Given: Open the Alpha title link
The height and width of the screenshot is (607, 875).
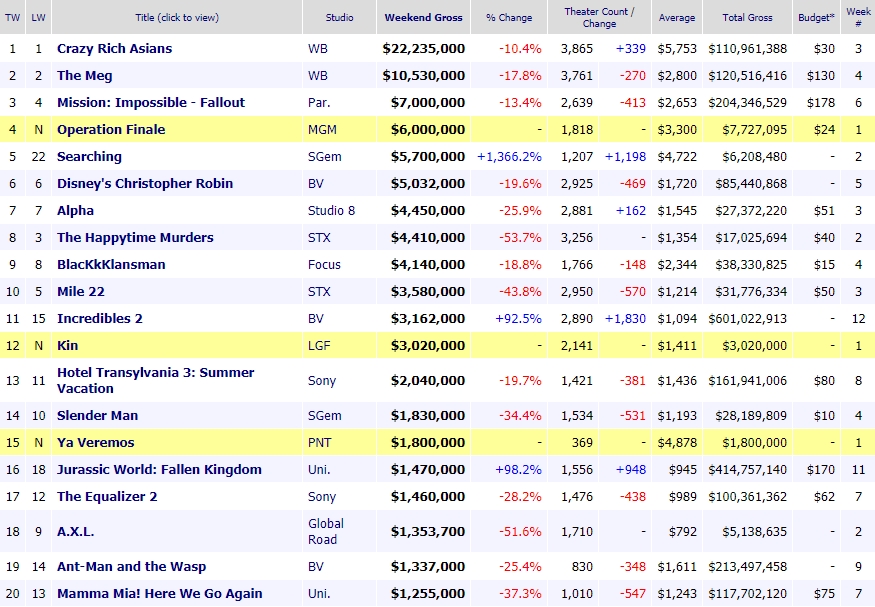Looking at the screenshot, I should 75,210.
